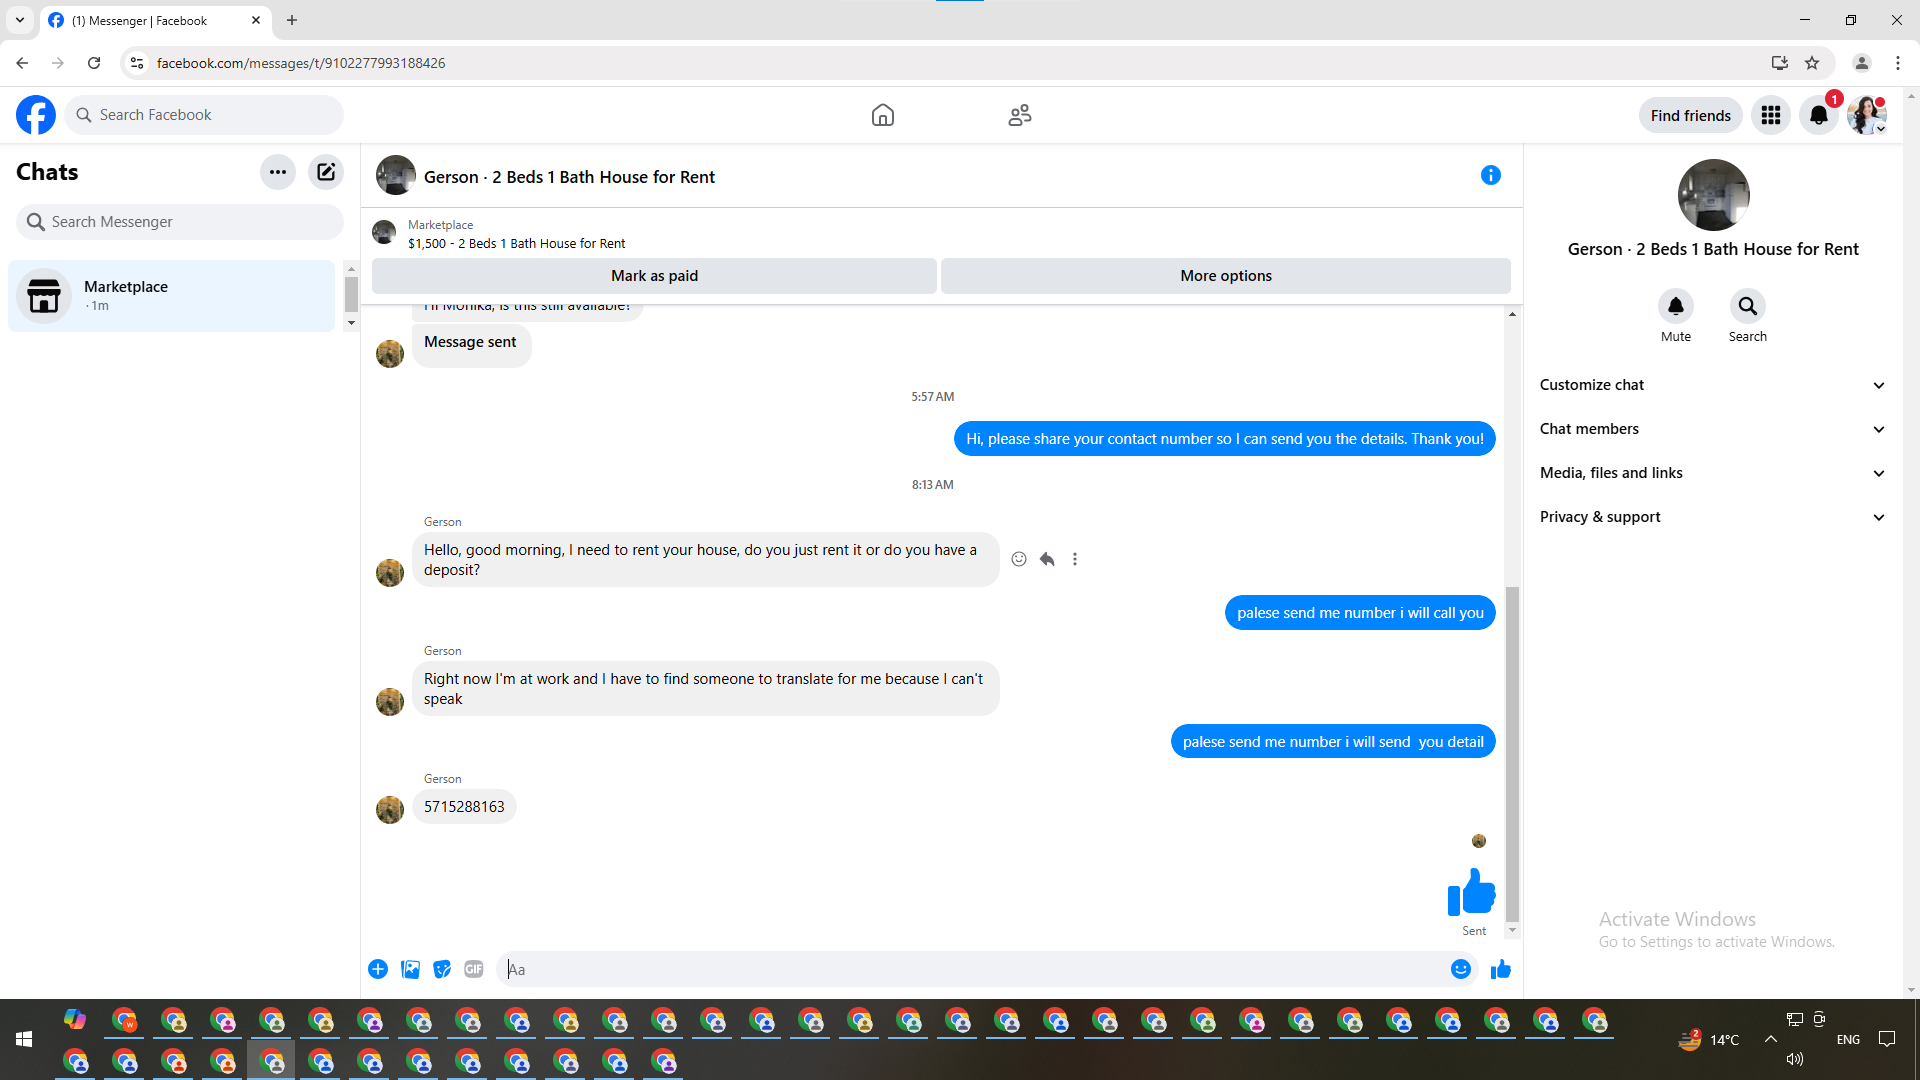Go to the Home feed icon
Screen dimensions: 1920x1080
coord(882,115)
